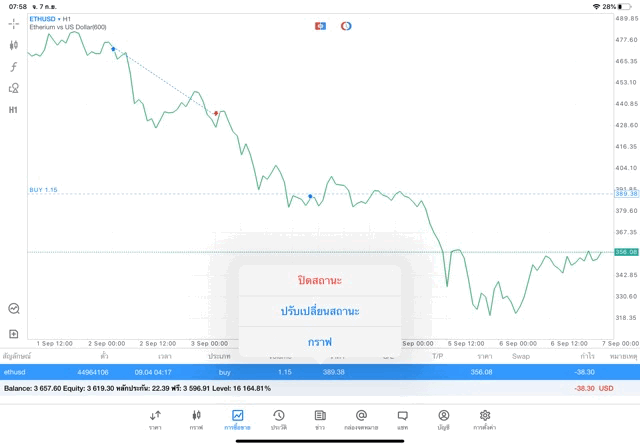The width and height of the screenshot is (640, 447).
Task: Click the new order icon at bottom-left of chart
Action: (x=14, y=334)
